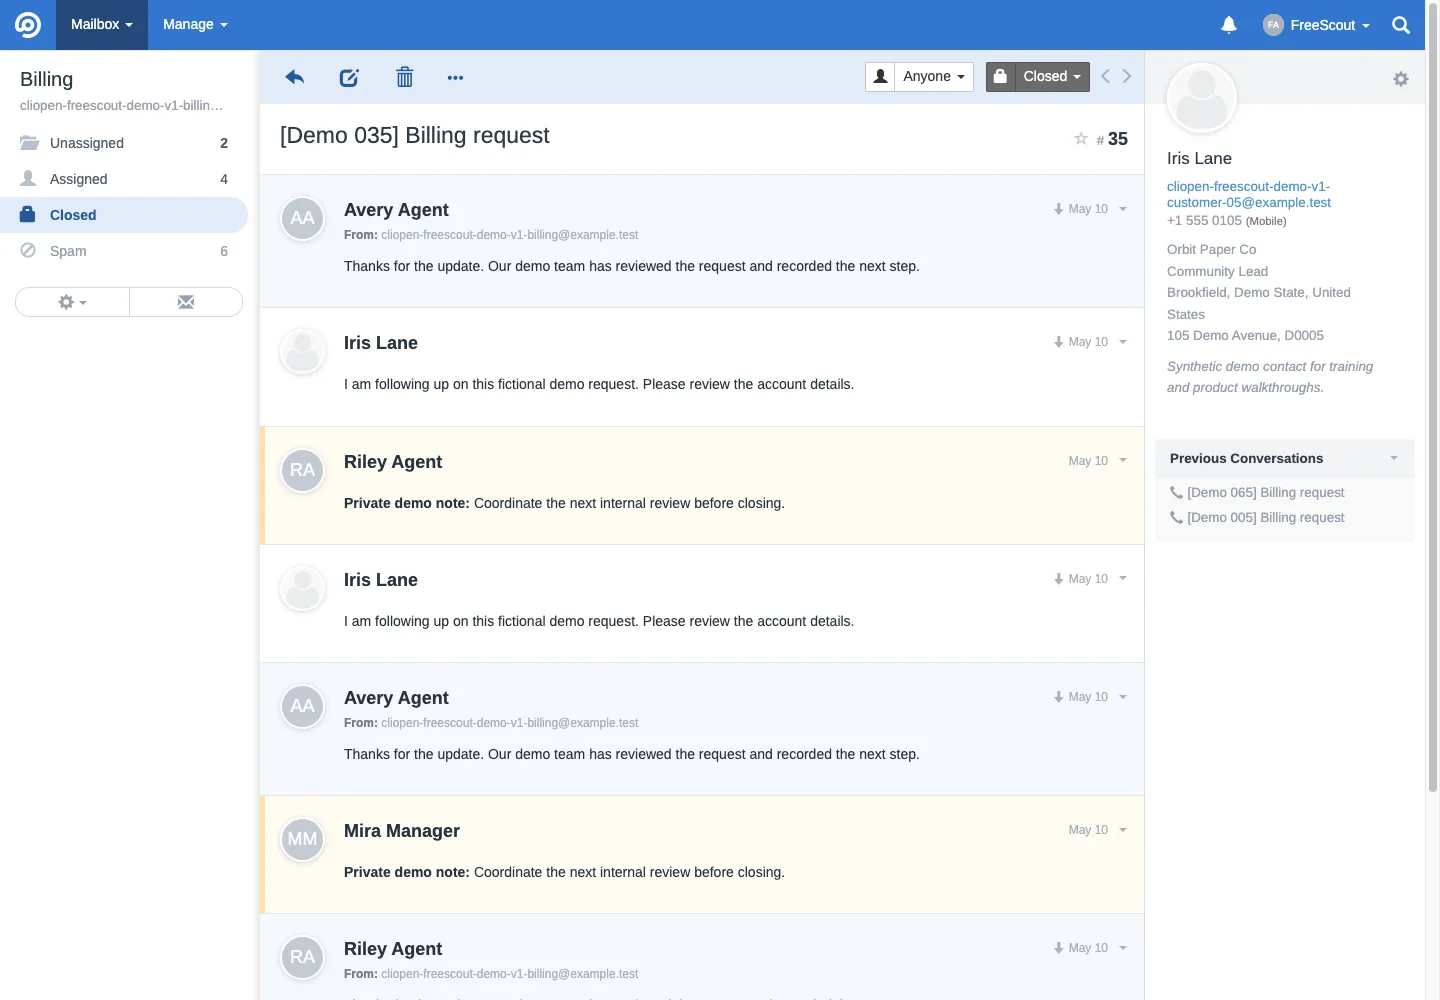Viewport: 1440px width, 1000px height.
Task: Click the closed status lock icon
Action: tap(1000, 76)
